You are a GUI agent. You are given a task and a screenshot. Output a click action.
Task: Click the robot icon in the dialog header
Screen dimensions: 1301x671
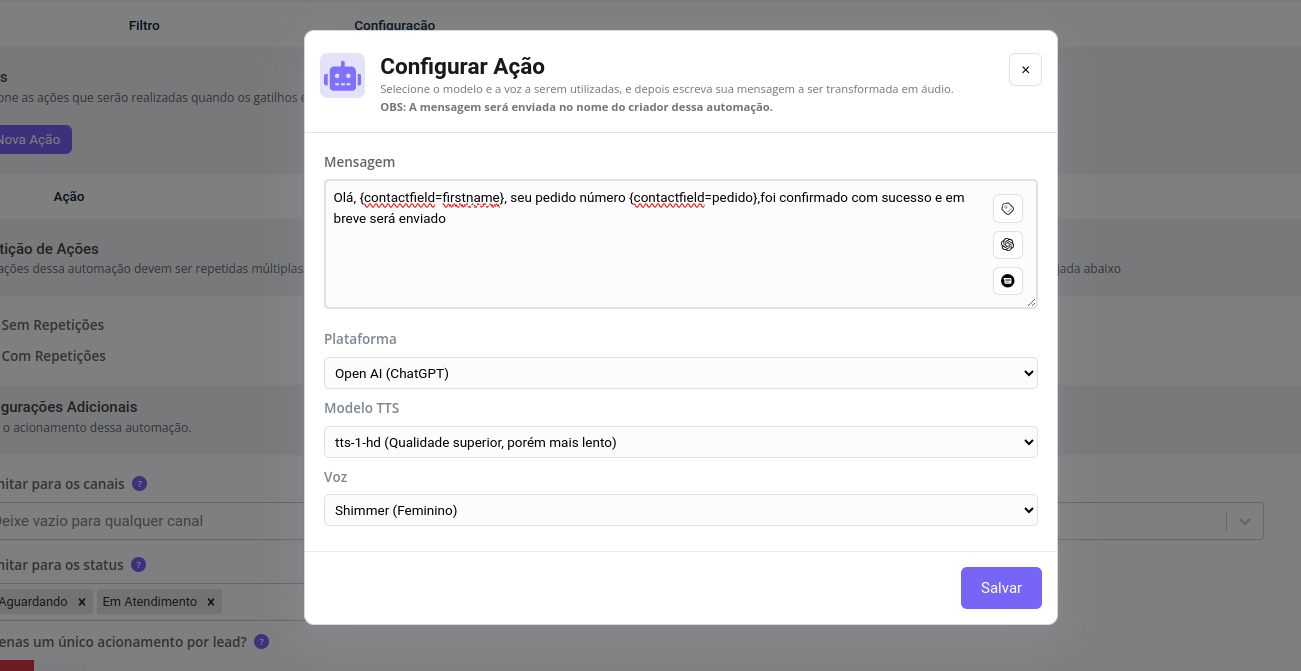coord(342,76)
